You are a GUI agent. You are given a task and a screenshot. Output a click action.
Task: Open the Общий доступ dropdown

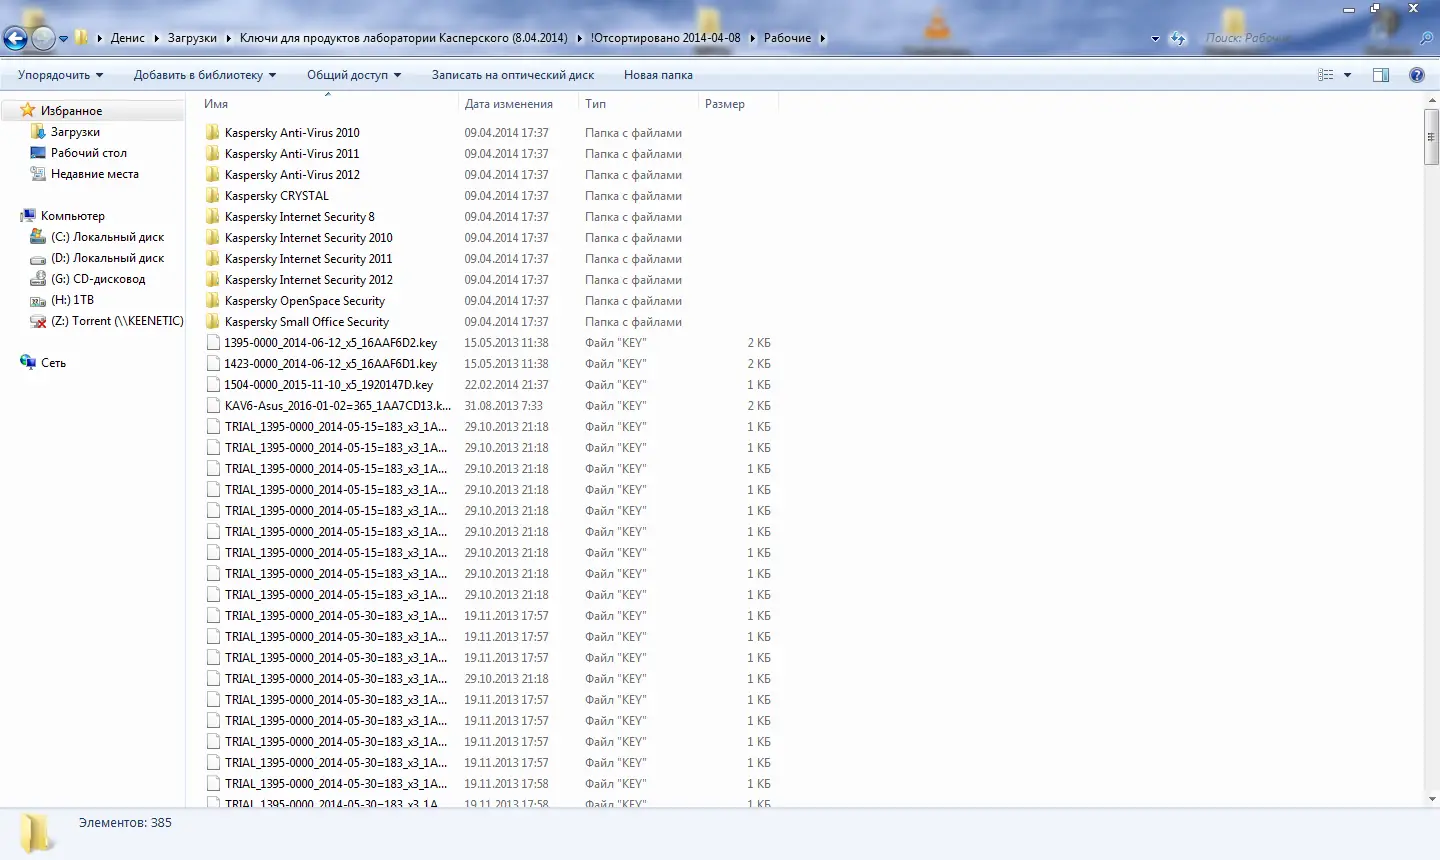(354, 75)
